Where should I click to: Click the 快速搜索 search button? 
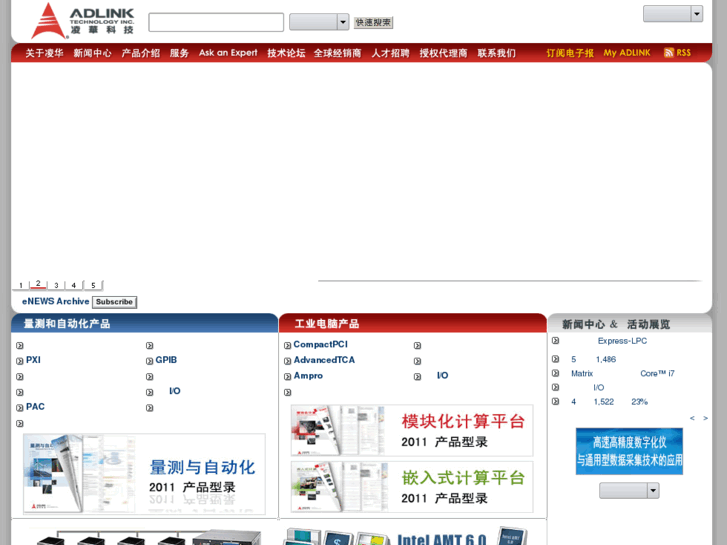point(373,22)
